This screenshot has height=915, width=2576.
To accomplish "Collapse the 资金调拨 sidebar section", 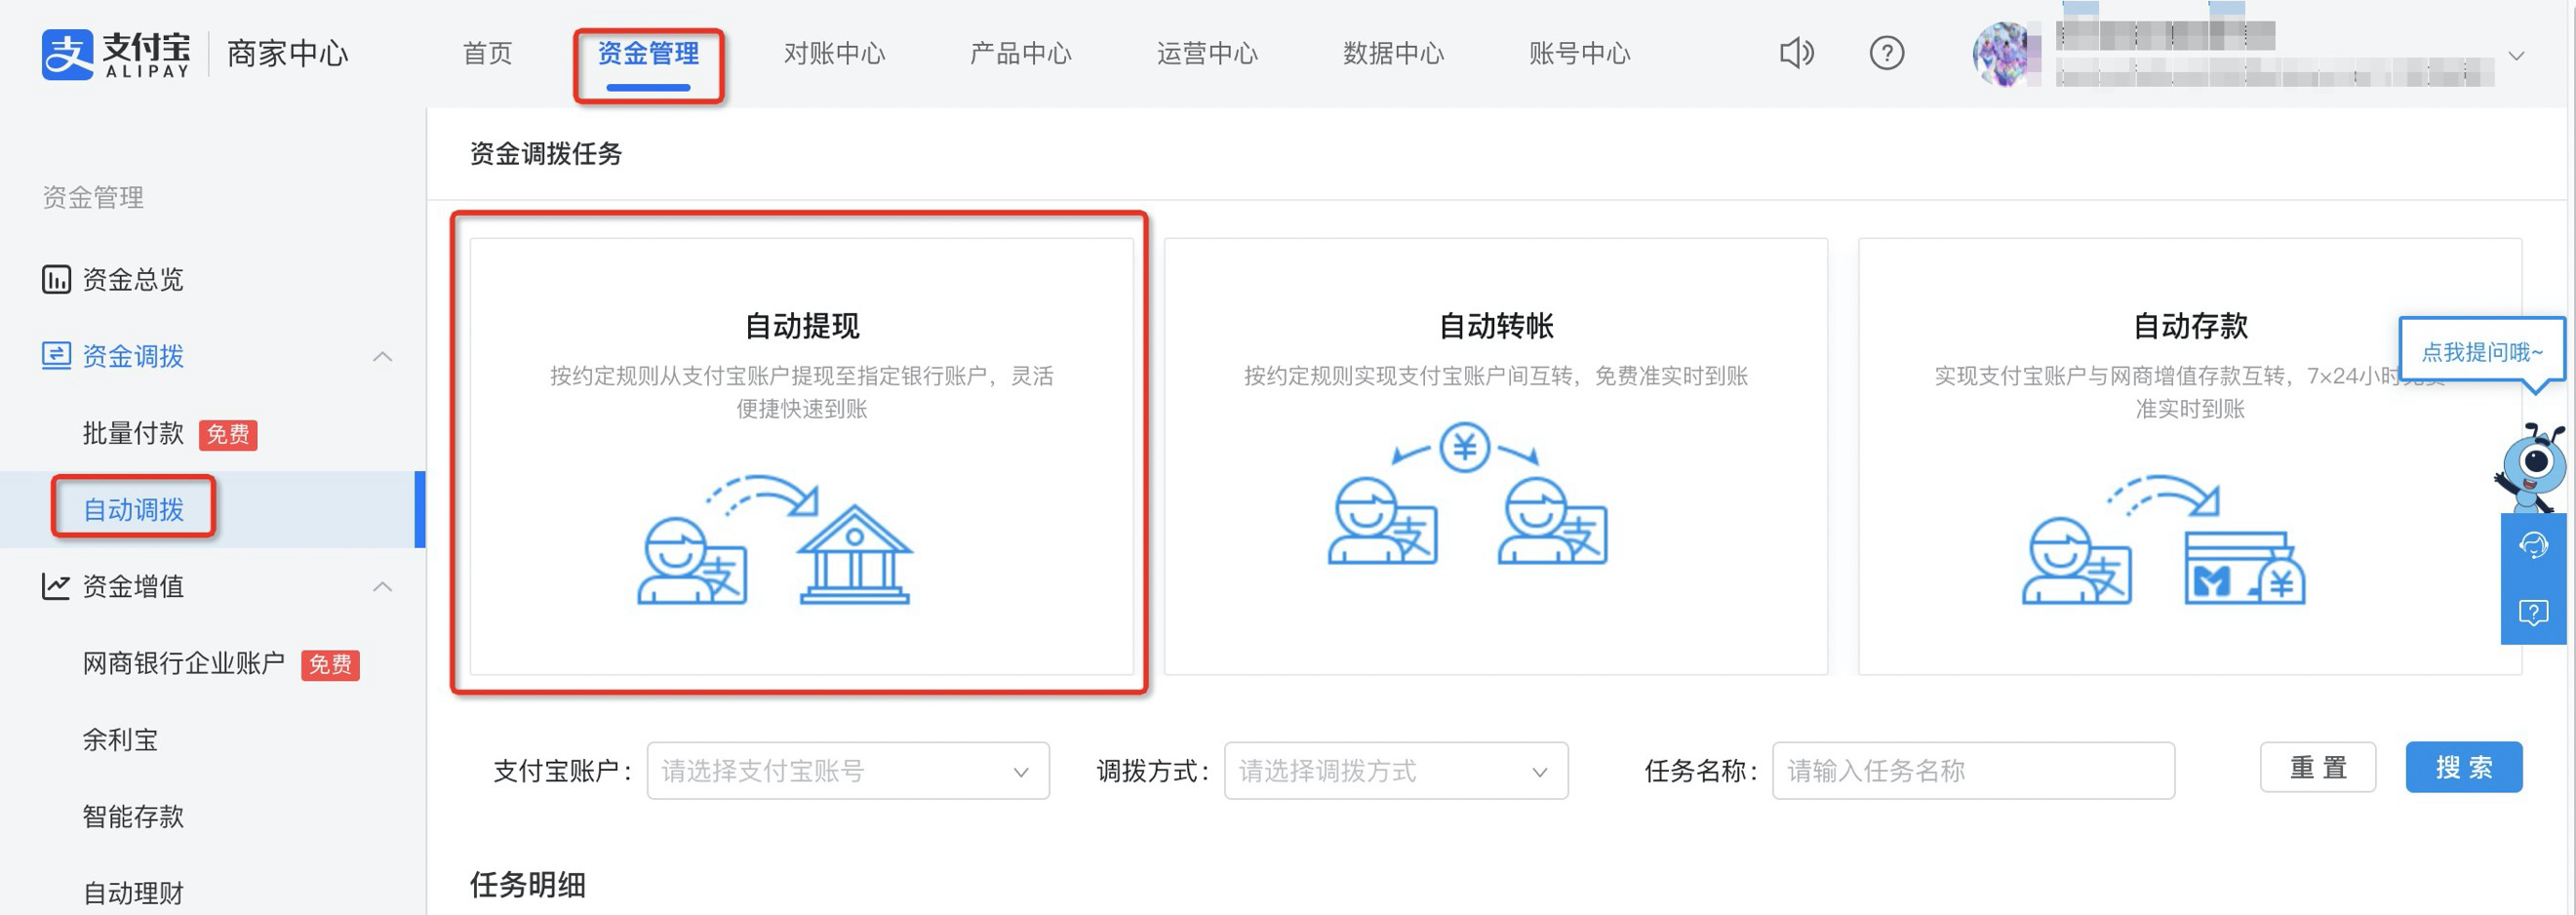I will [x=382, y=356].
